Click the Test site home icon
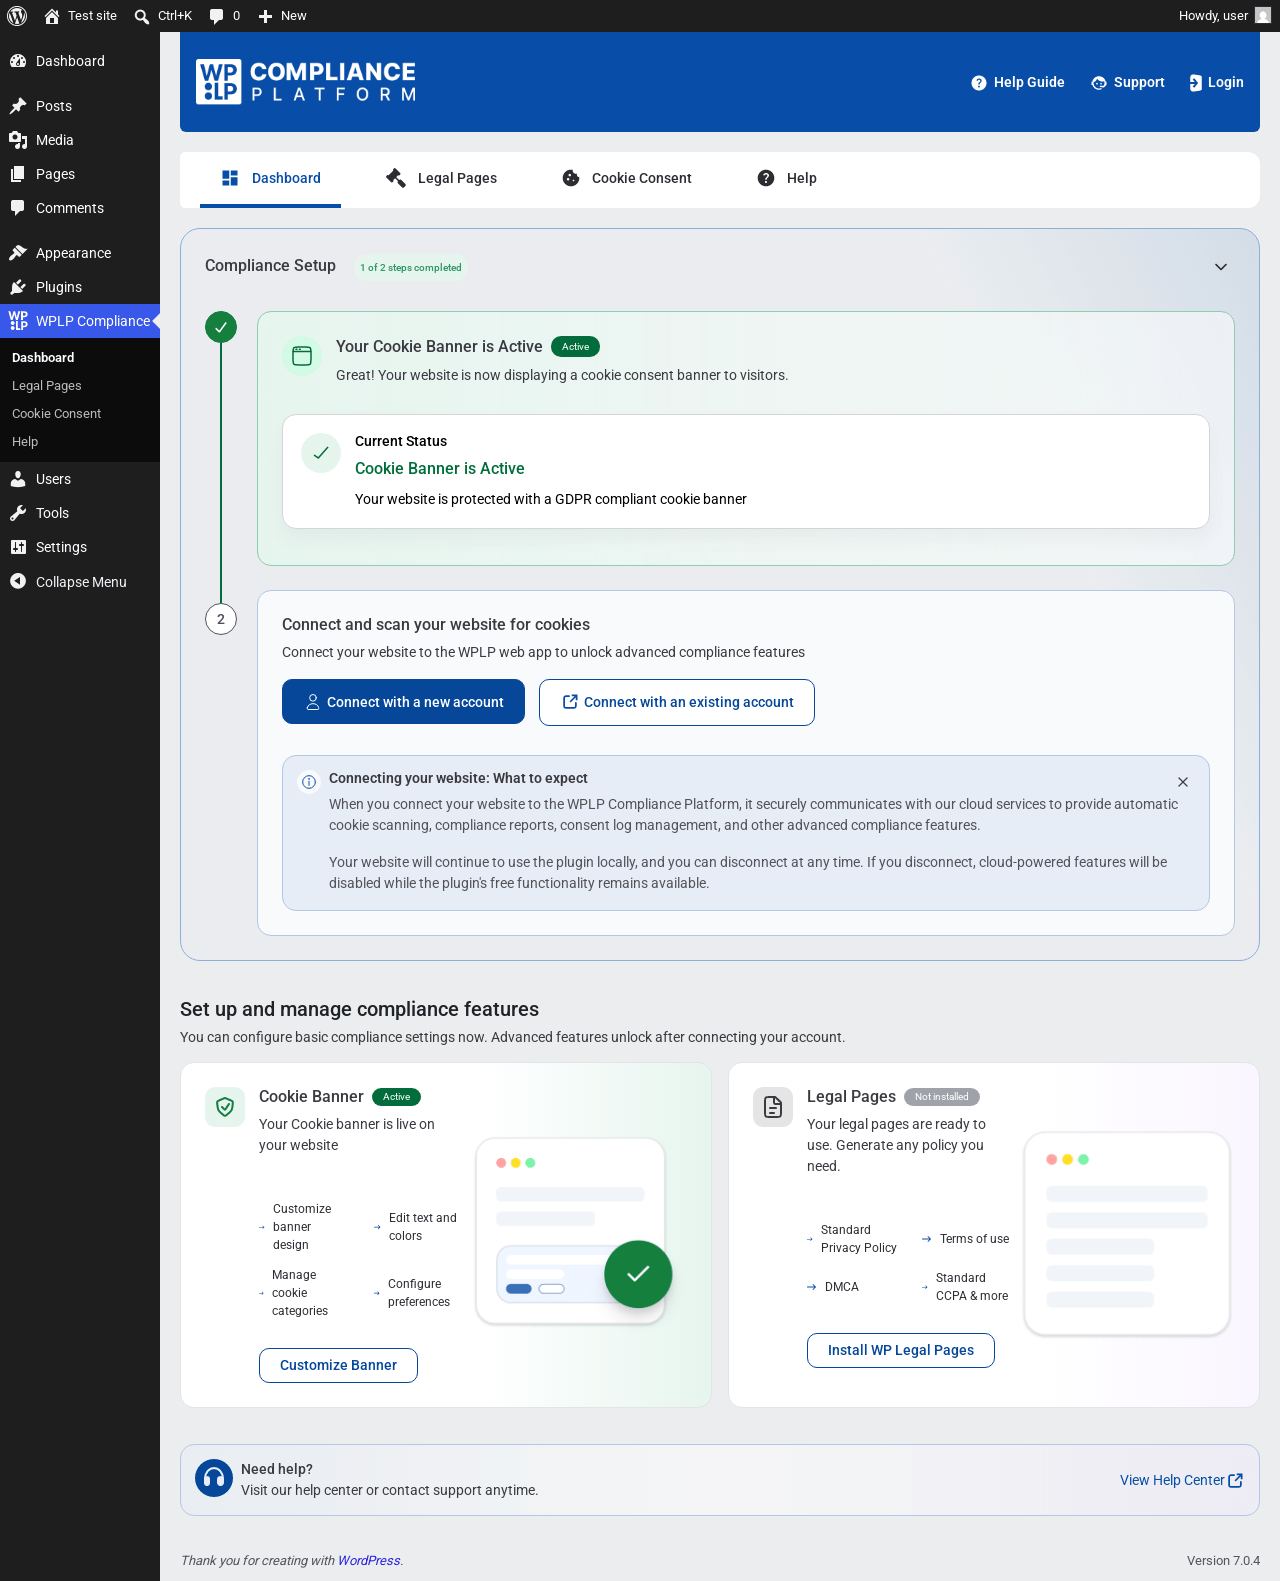 click(52, 16)
